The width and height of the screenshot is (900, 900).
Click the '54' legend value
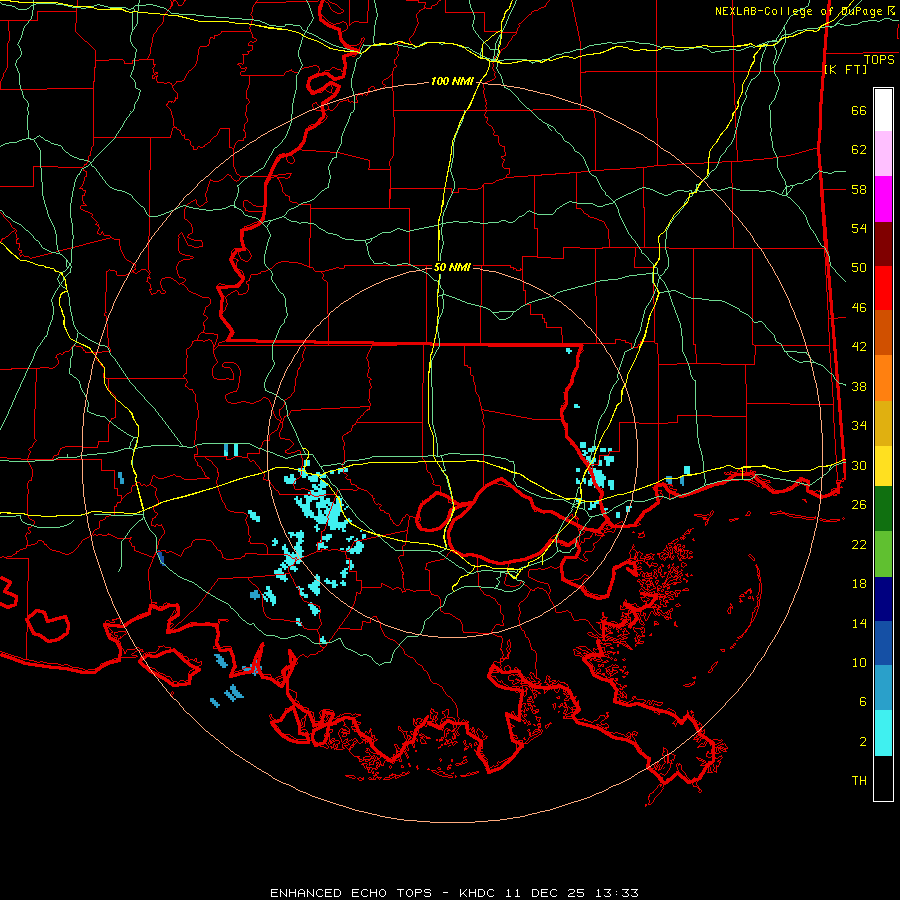(x=859, y=228)
